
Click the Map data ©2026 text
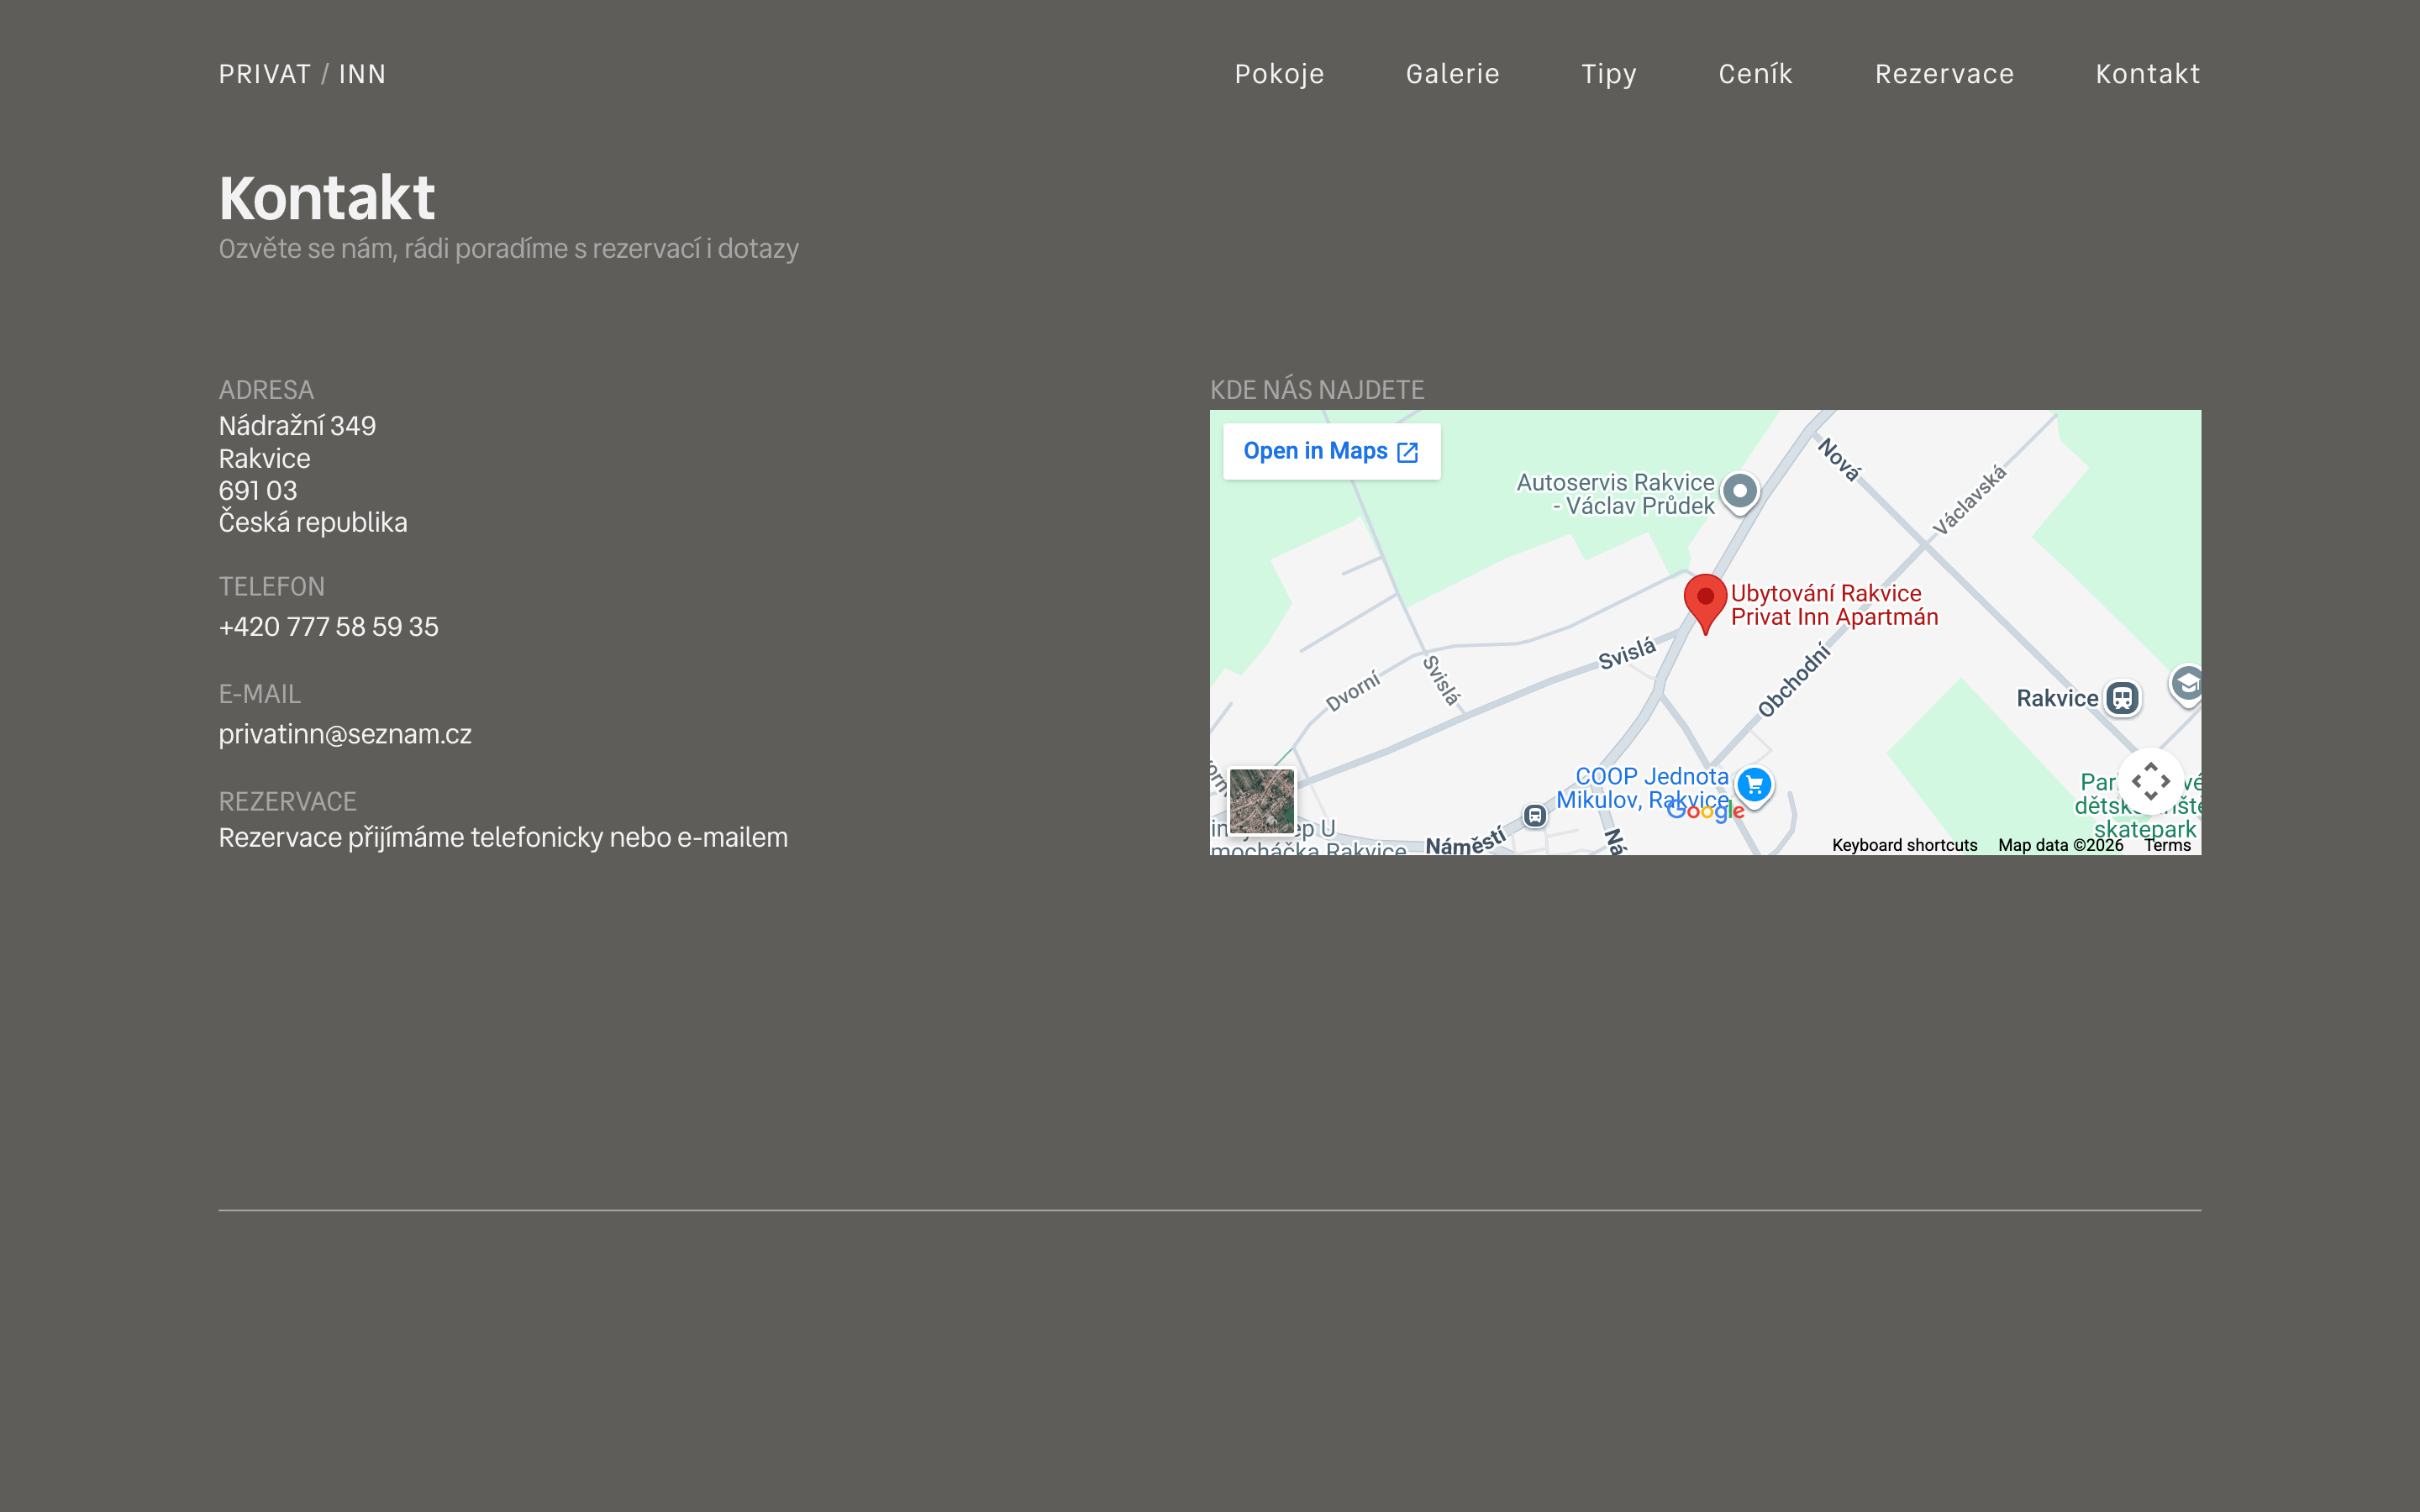tap(2060, 845)
